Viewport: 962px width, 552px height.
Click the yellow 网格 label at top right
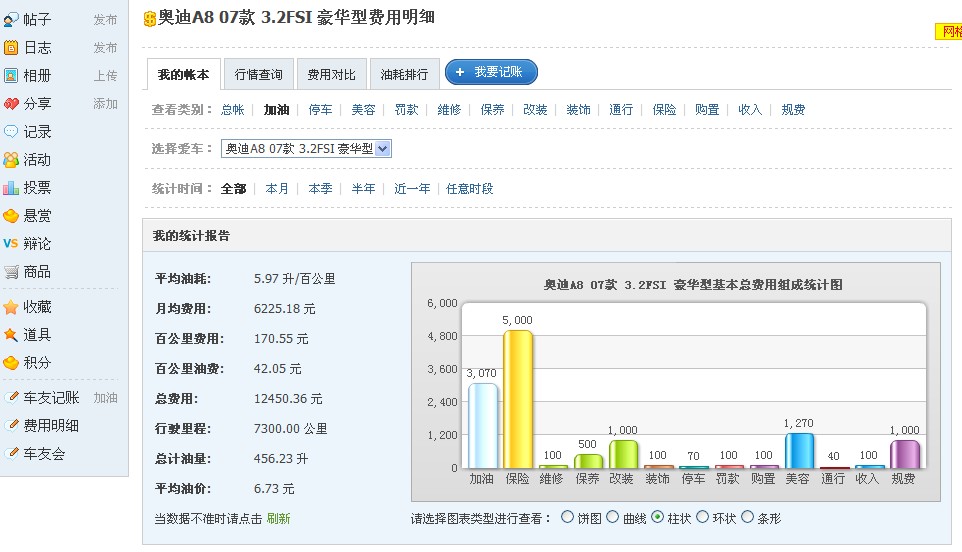[x=949, y=31]
